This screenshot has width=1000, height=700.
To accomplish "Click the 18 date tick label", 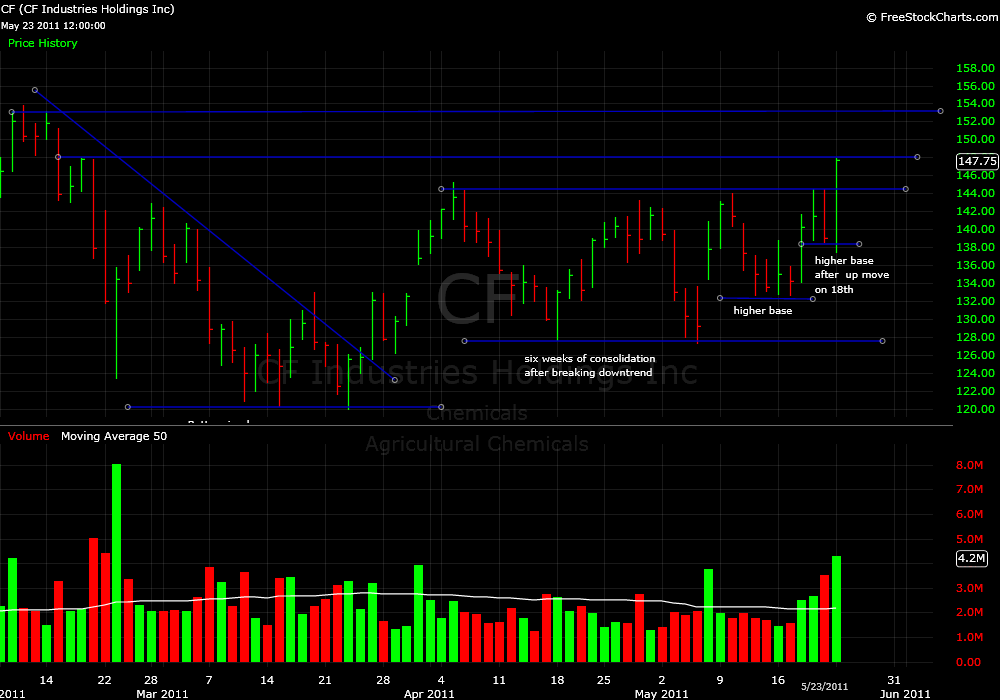I will tap(557, 680).
